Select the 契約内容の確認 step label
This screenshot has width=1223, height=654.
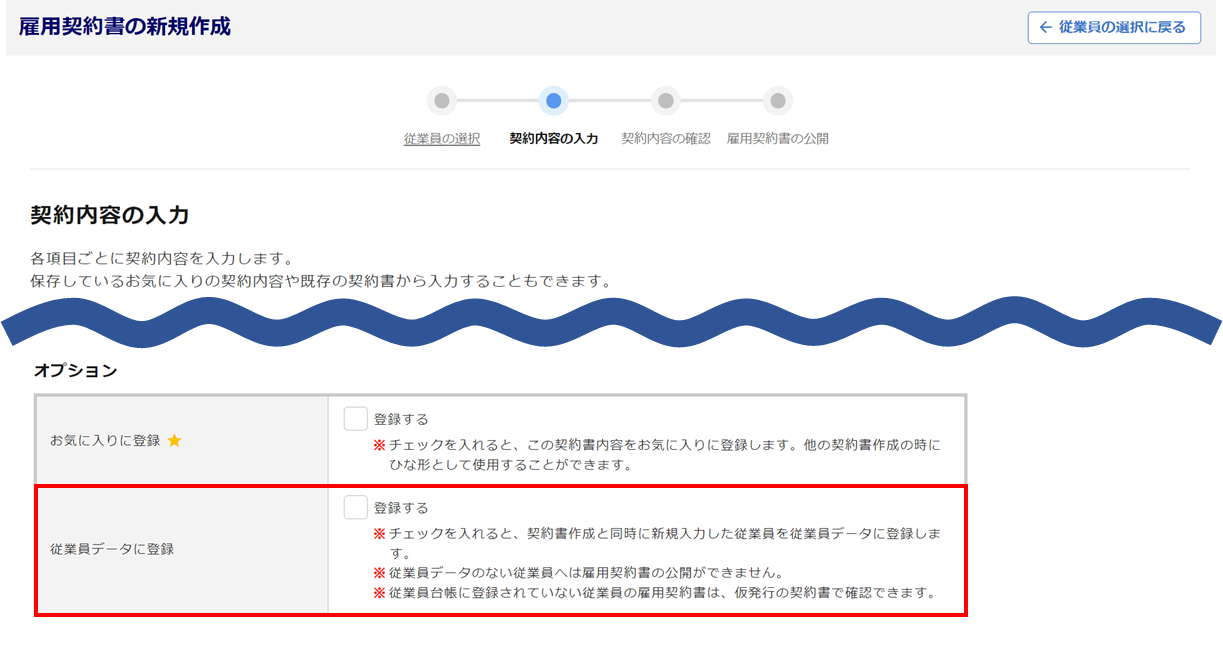tap(666, 139)
